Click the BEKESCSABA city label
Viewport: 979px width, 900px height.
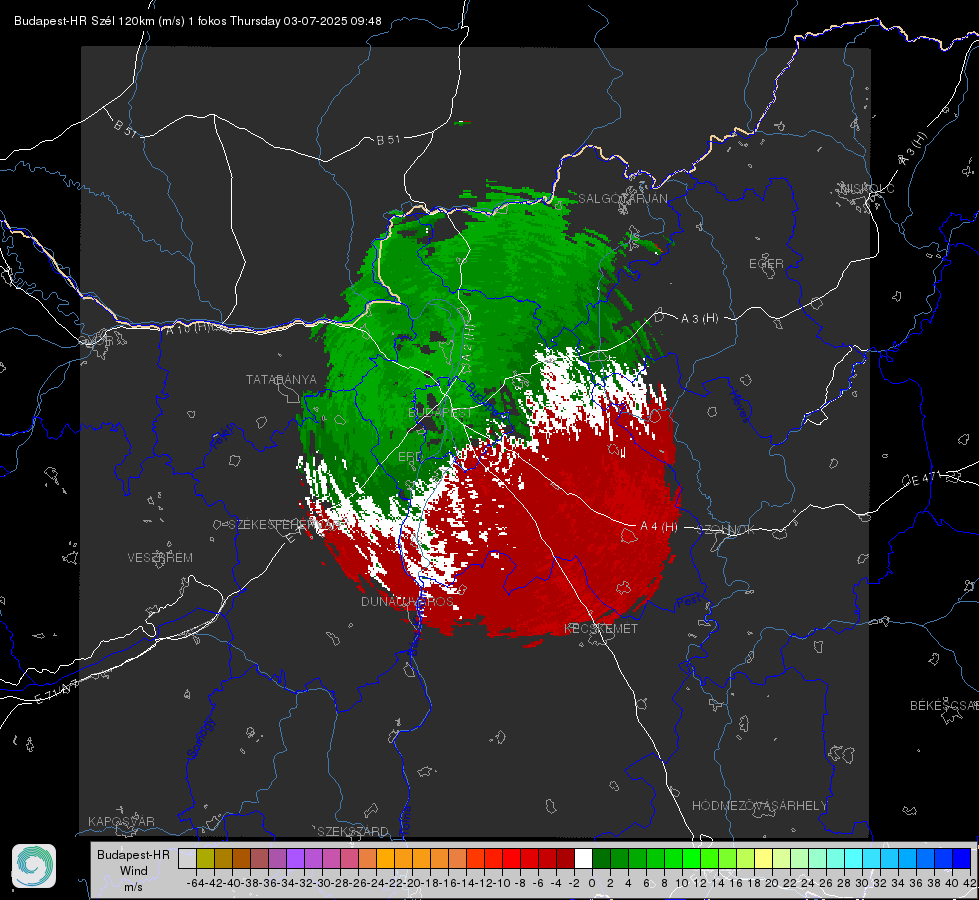[x=944, y=706]
